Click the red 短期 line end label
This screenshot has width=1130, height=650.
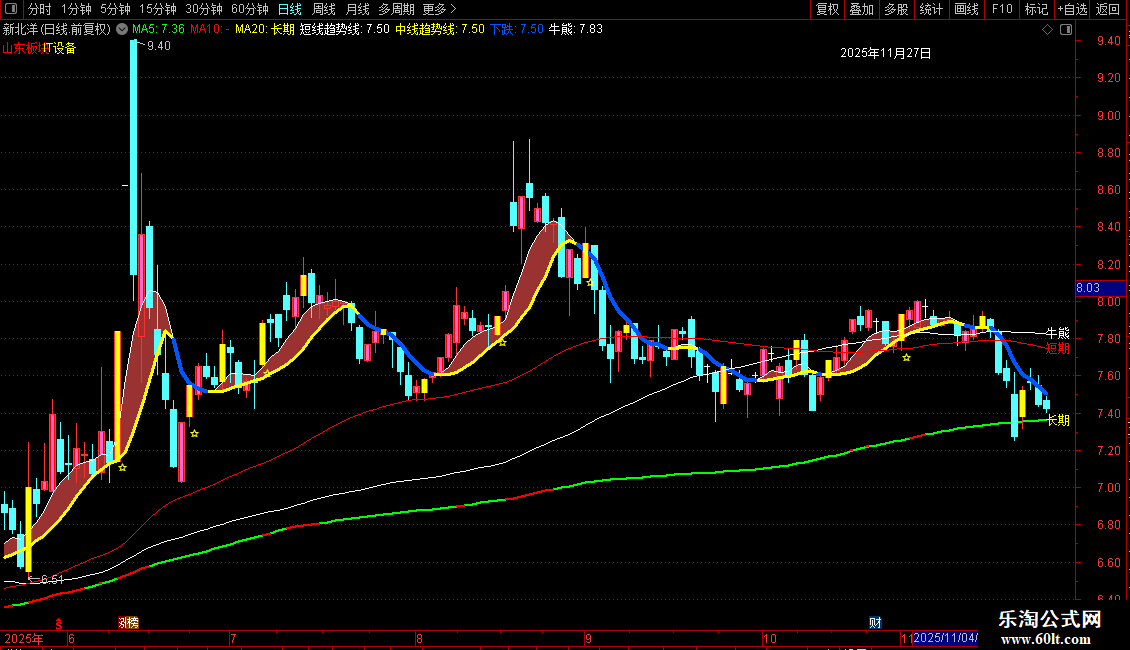point(1057,348)
